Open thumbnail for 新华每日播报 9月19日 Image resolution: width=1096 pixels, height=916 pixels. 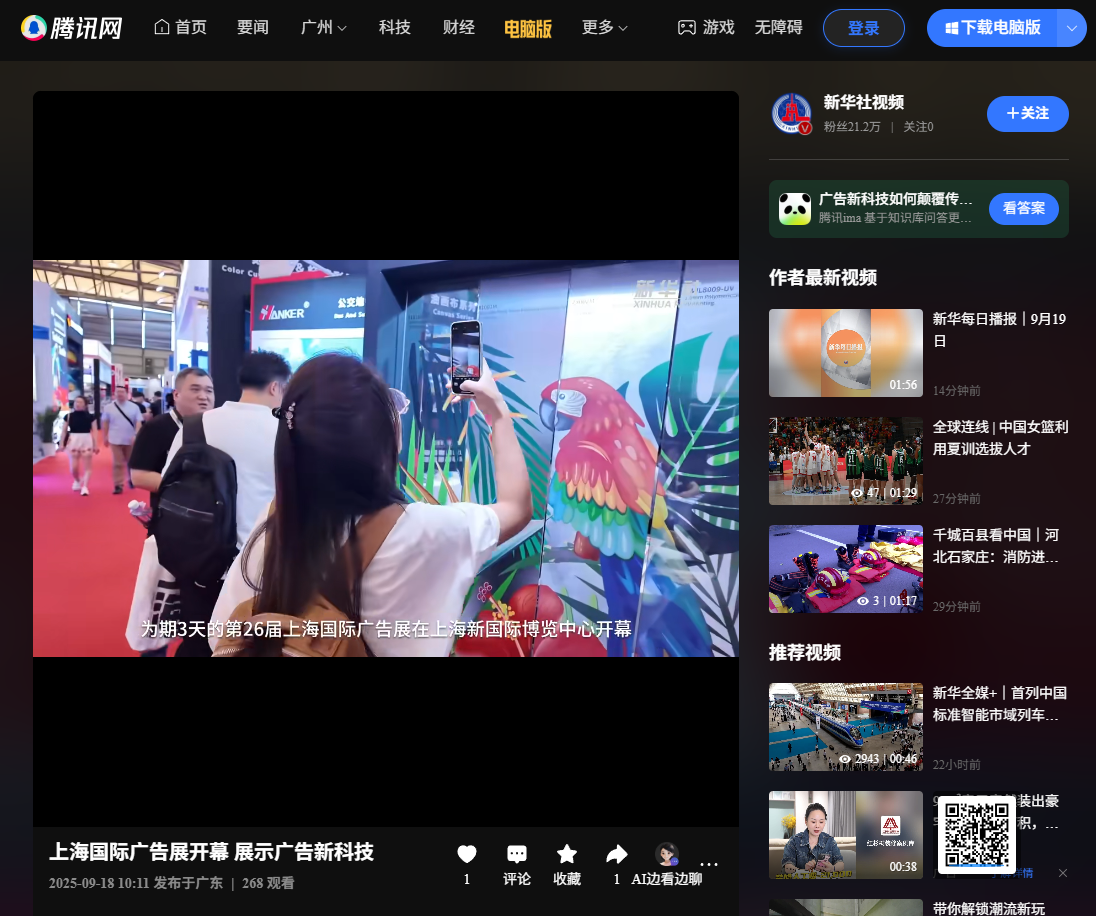pyautogui.click(x=846, y=353)
